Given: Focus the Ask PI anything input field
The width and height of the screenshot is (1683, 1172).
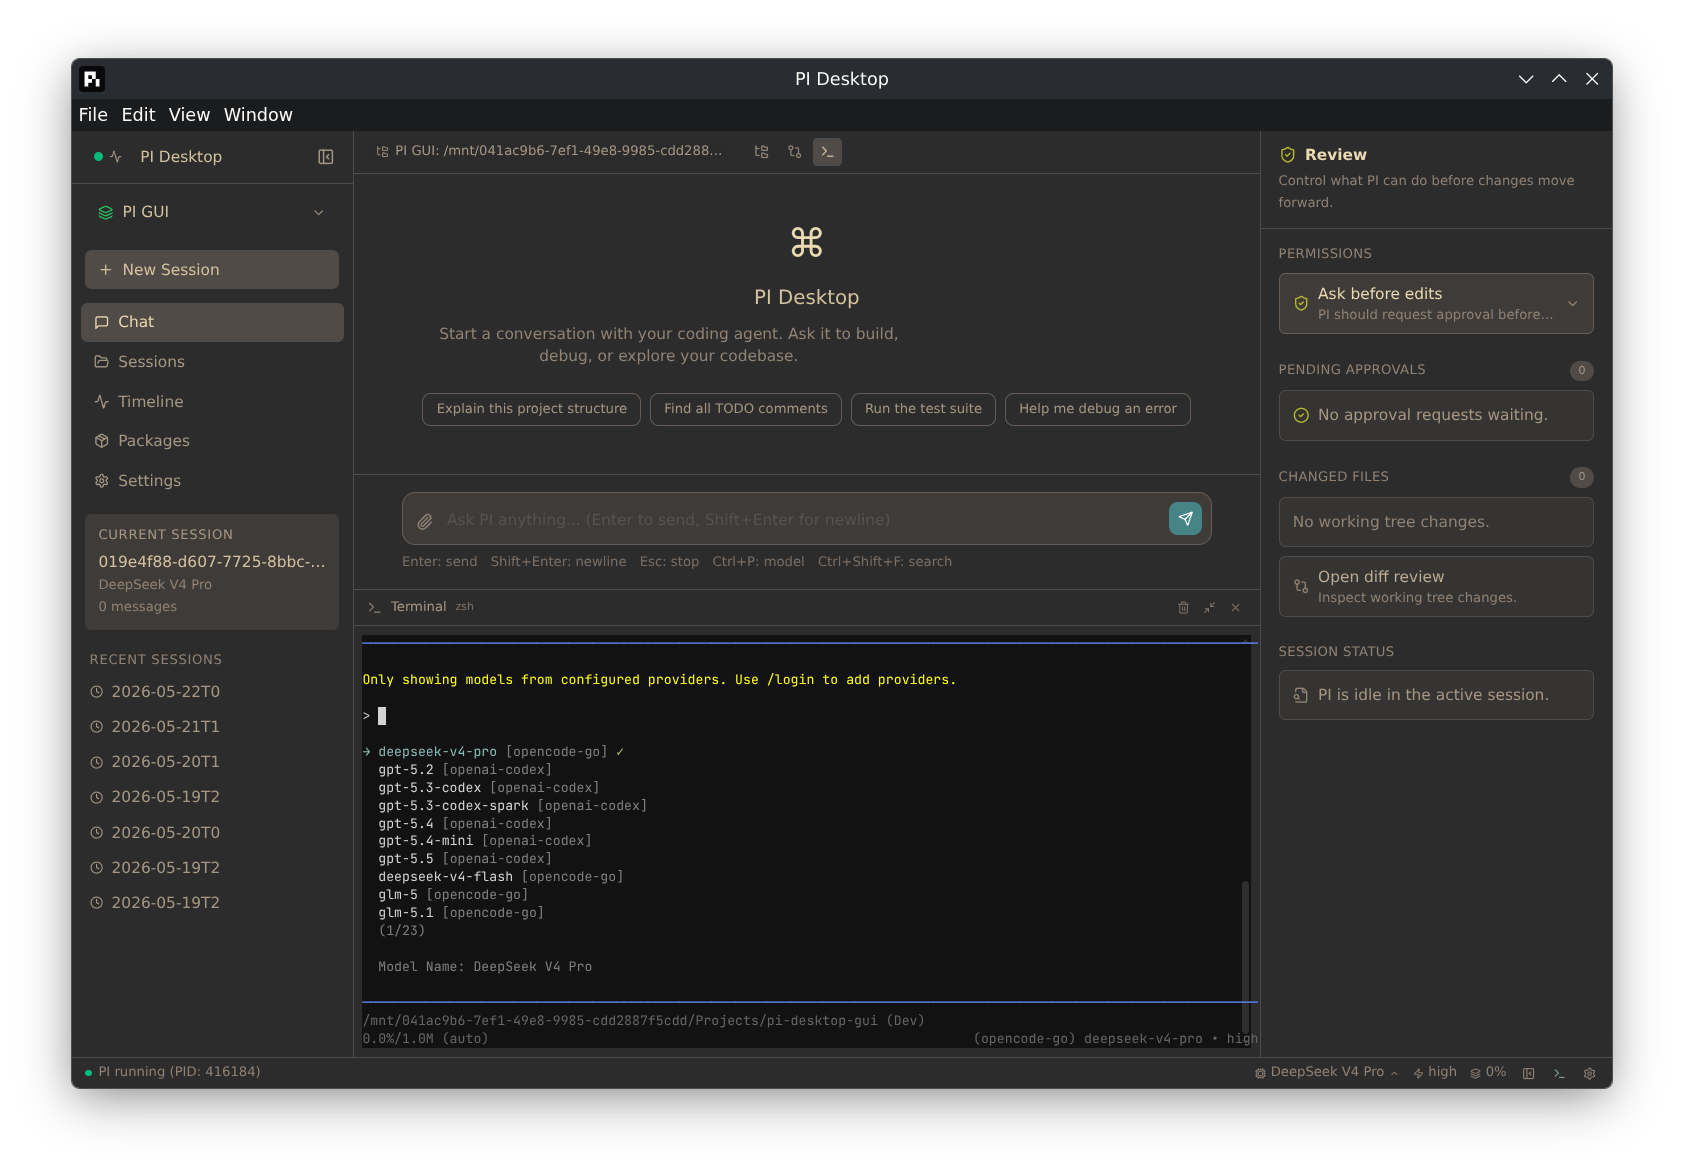Looking at the screenshot, I should 800,520.
